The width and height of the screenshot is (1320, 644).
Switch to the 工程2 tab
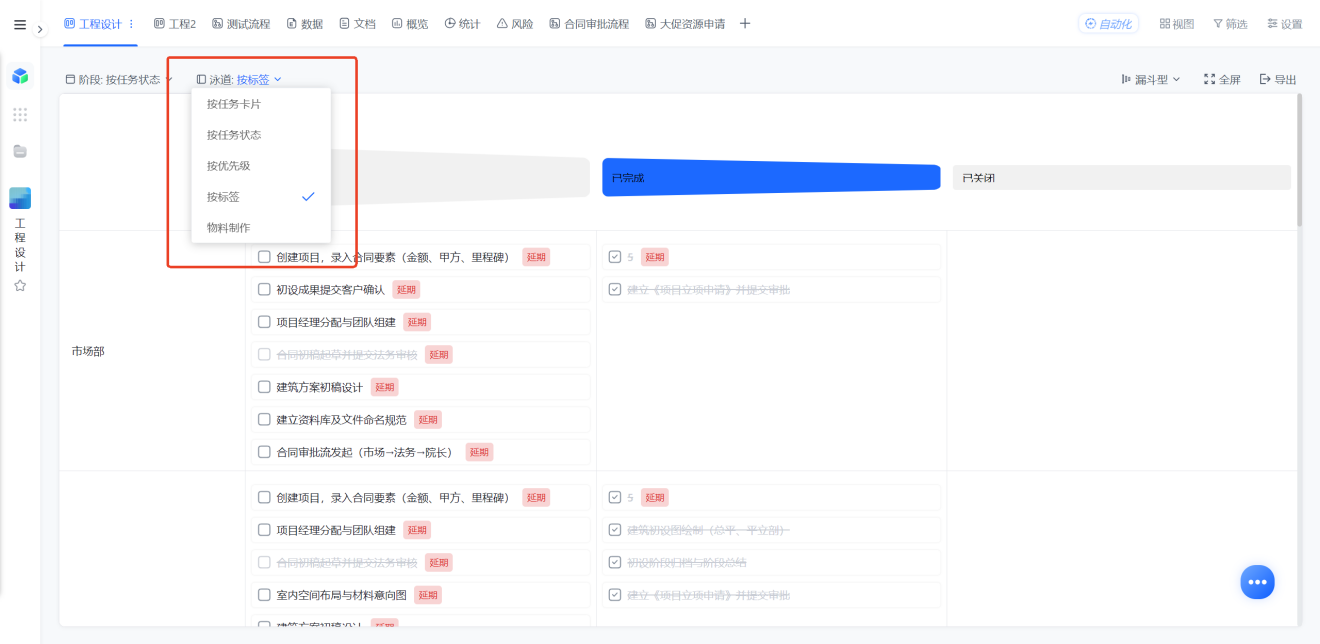pos(175,24)
